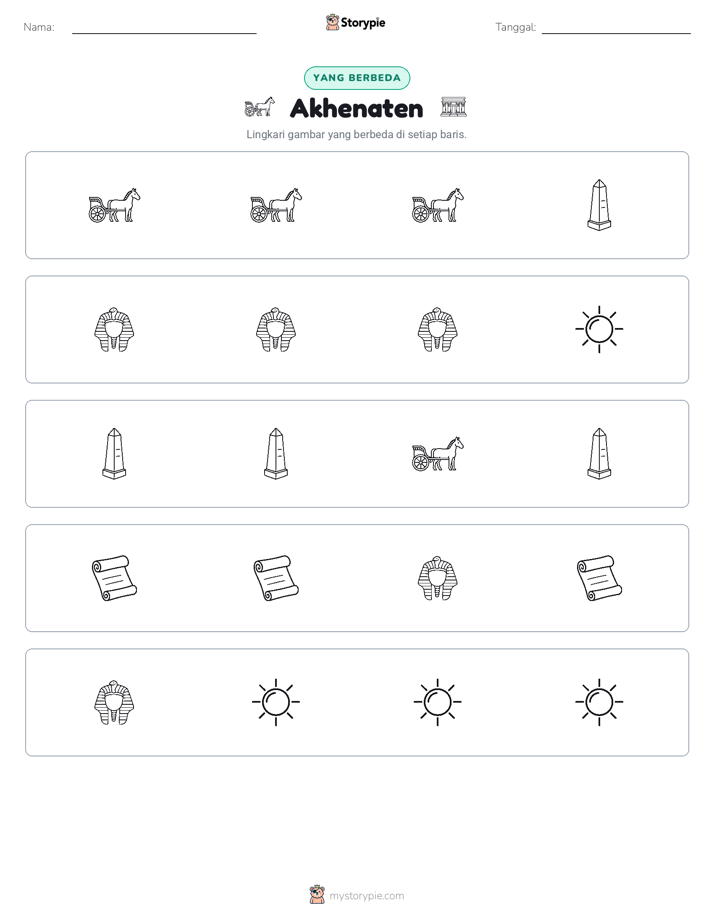Select the last scroll in fourth row
This screenshot has width=714, height=924.
coord(599,578)
